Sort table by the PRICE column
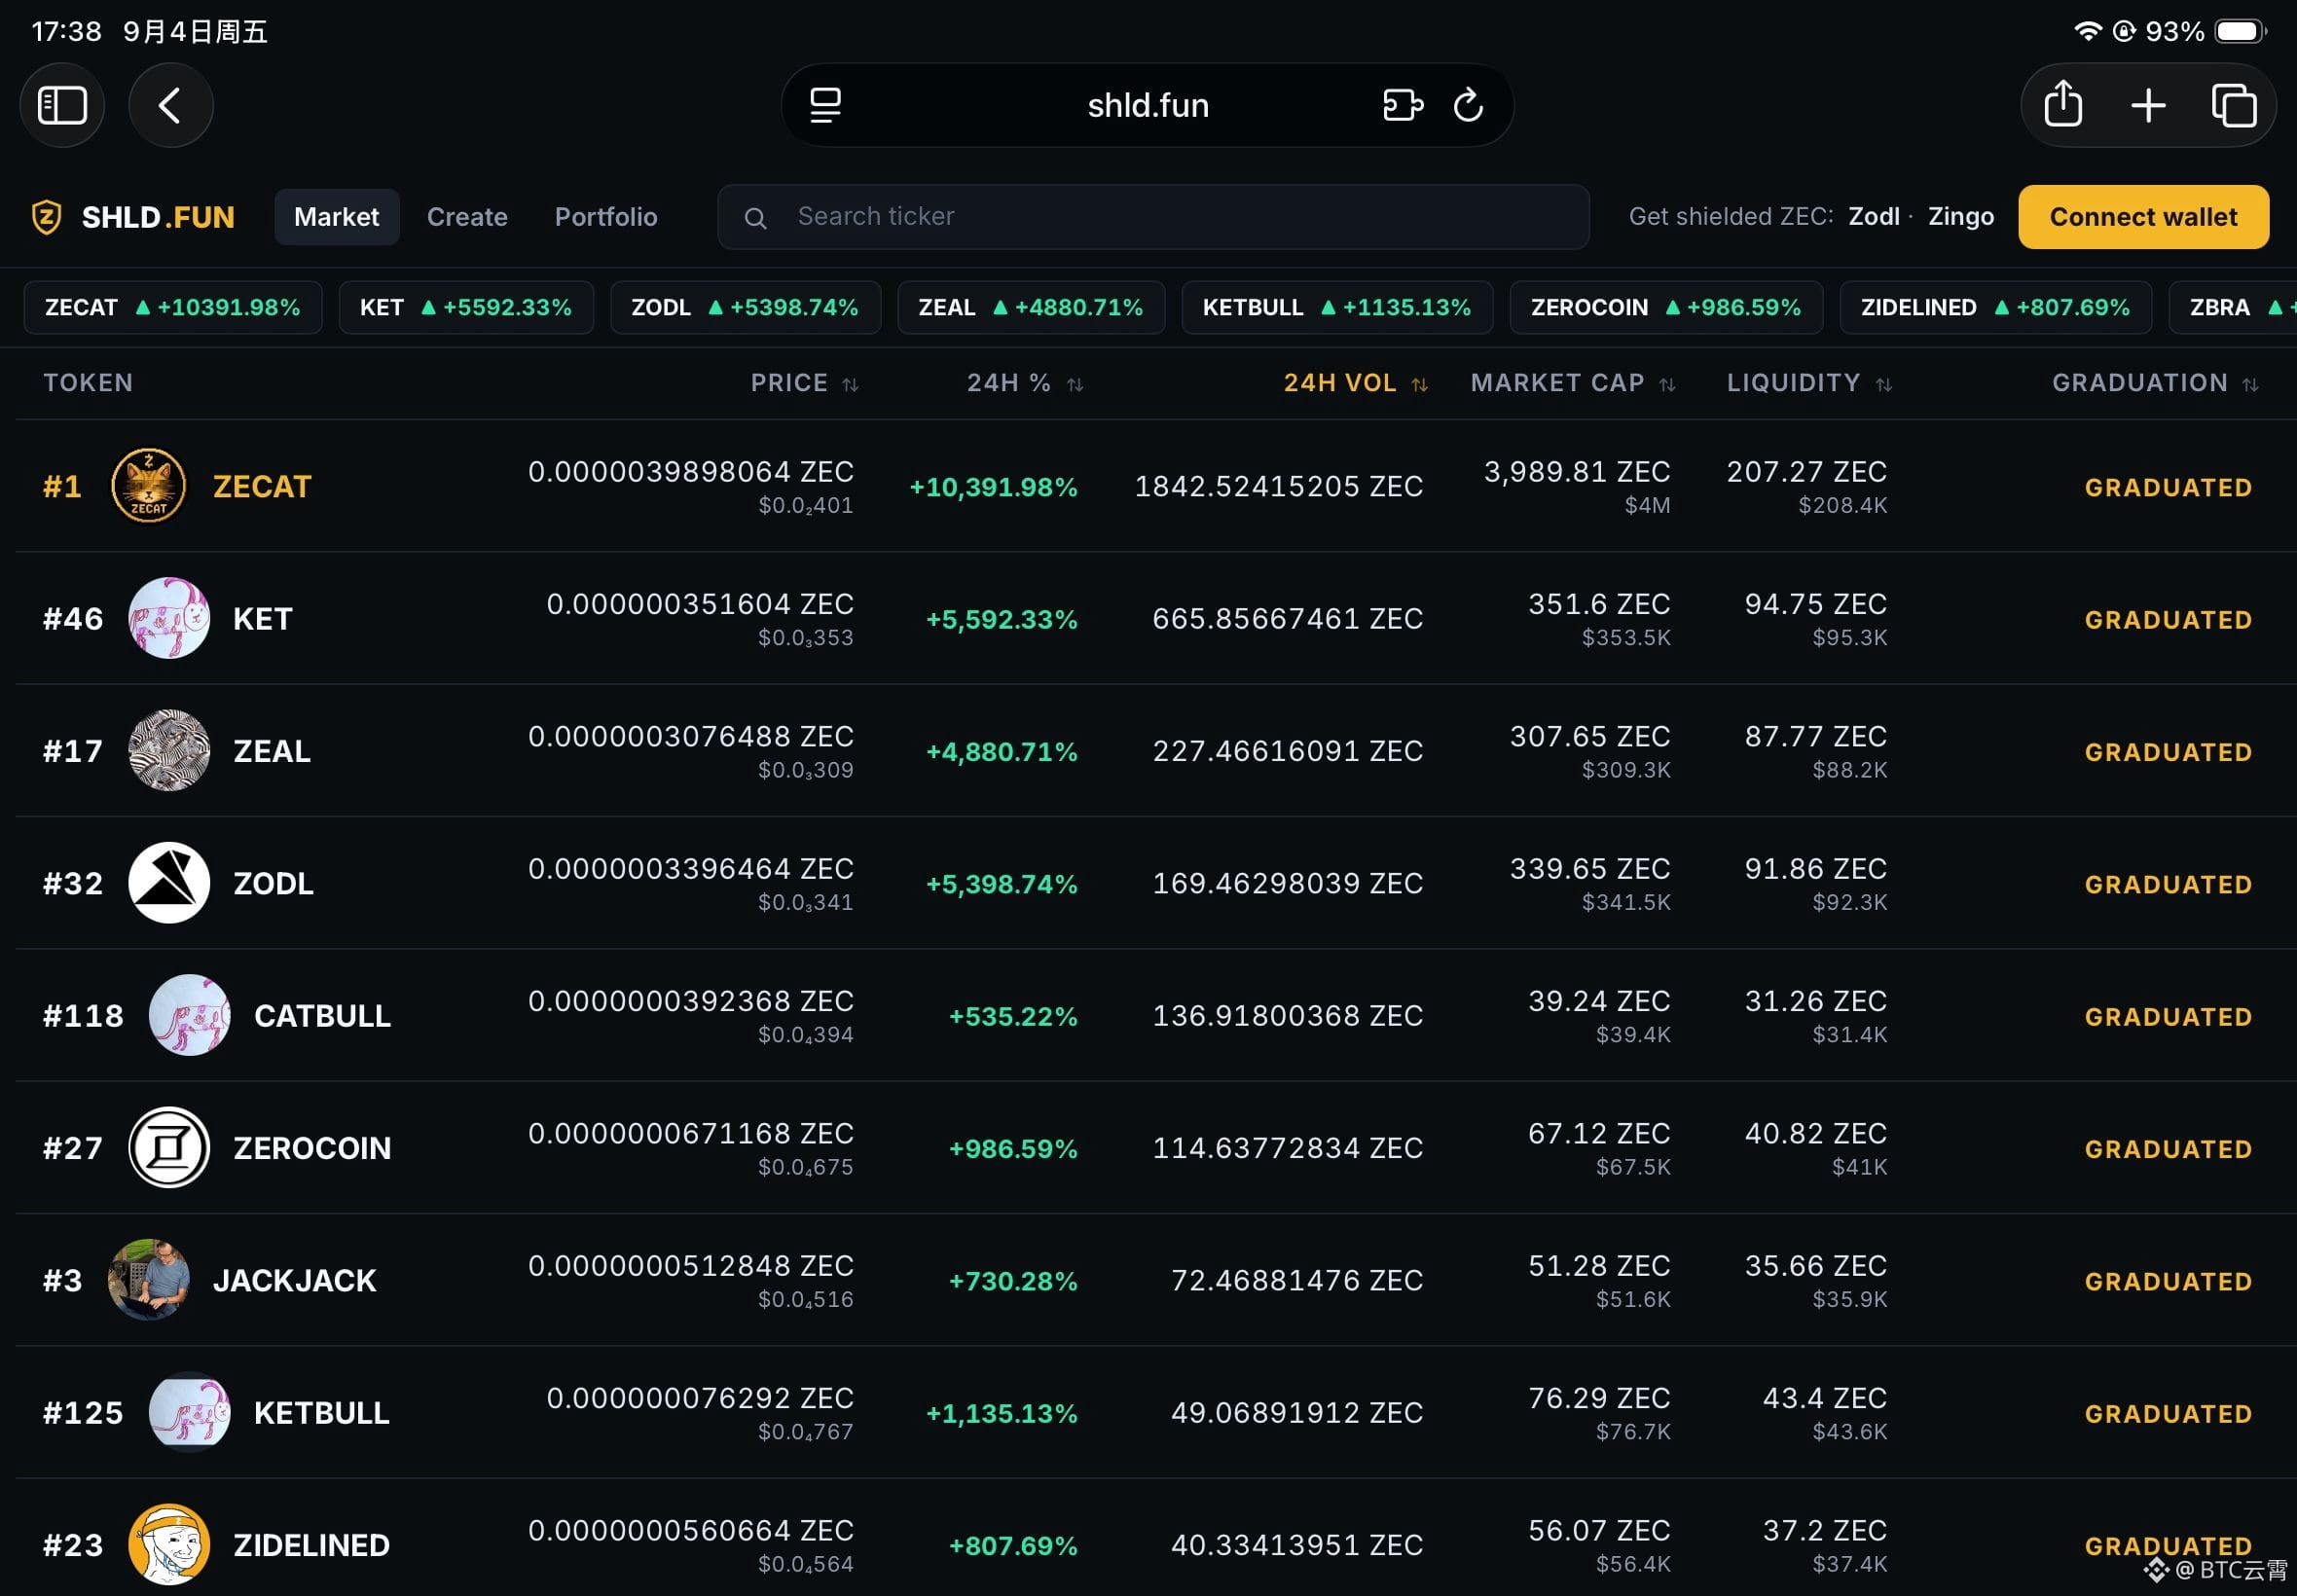Screen dimensions: 2297x1596 click(804, 383)
